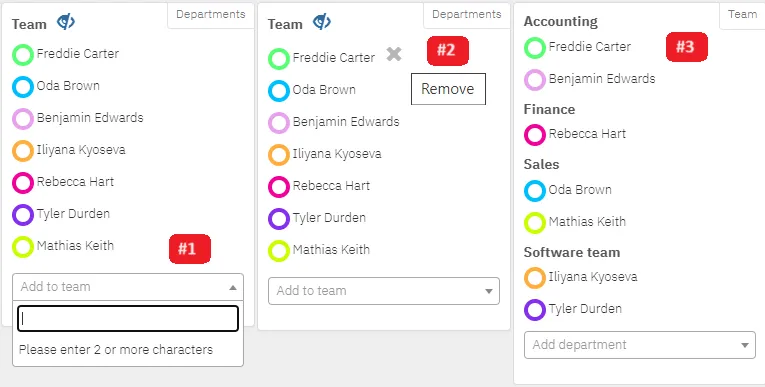Click Rebecca Hart's pink circle in first panel
The height and width of the screenshot is (387, 765).
[x=22, y=183]
